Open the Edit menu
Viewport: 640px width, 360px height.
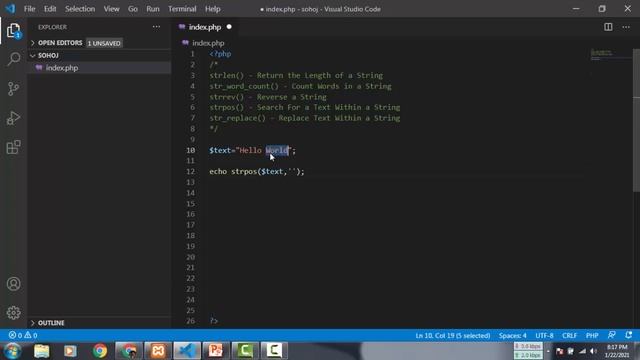coord(50,9)
